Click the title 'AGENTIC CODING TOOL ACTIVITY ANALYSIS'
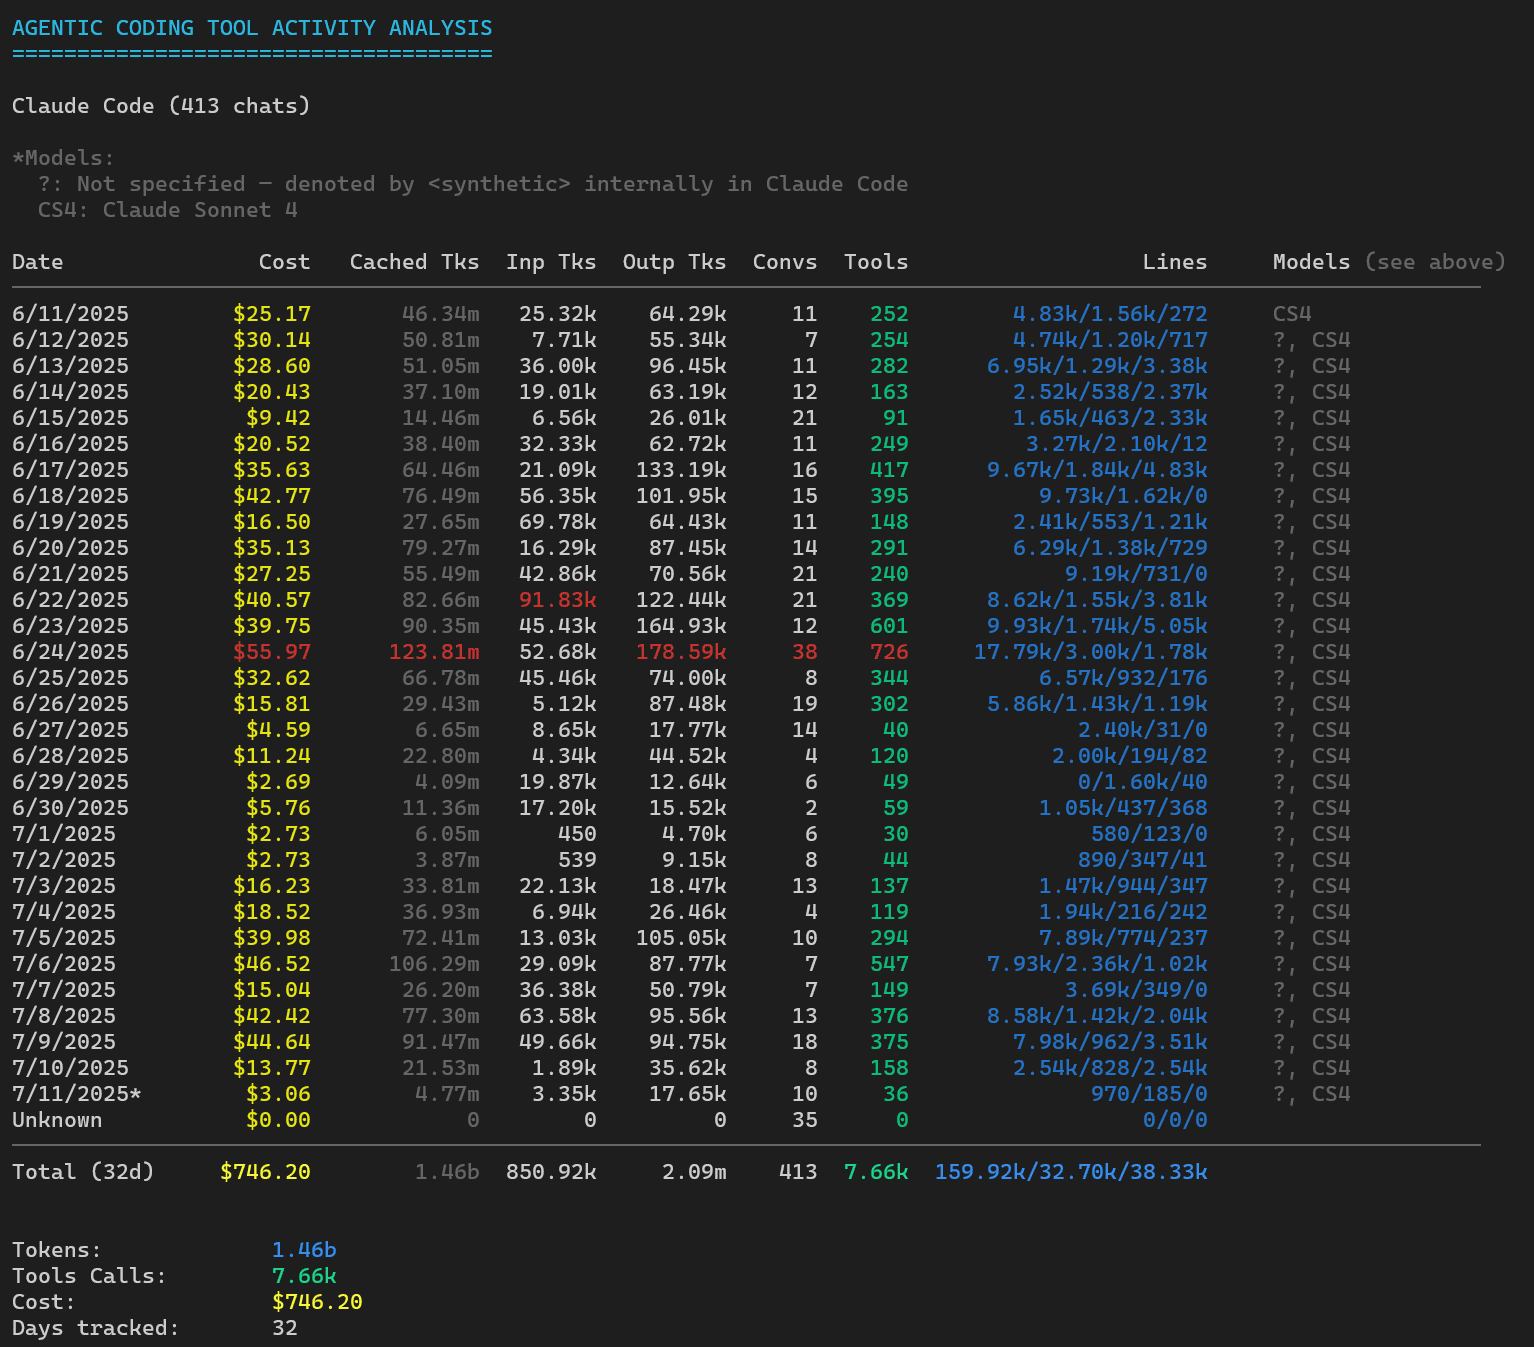1534x1347 pixels. tap(252, 28)
